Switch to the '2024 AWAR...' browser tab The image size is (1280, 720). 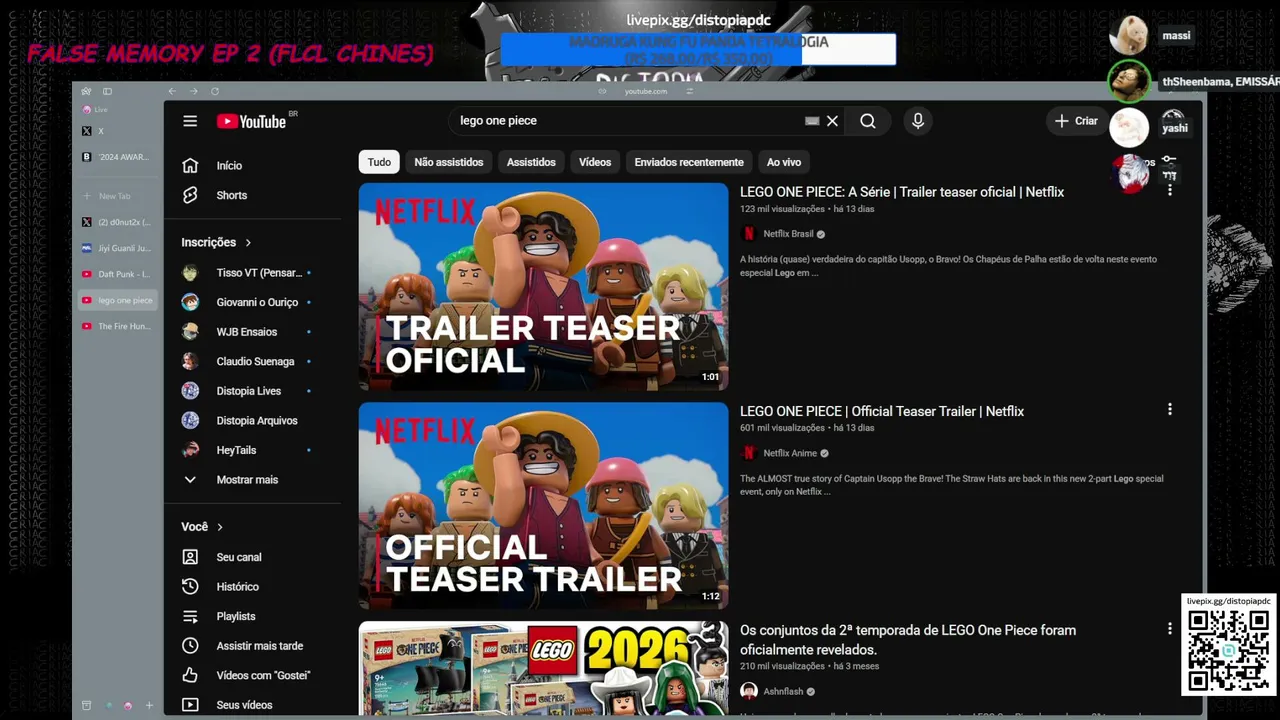pyautogui.click(x=116, y=157)
